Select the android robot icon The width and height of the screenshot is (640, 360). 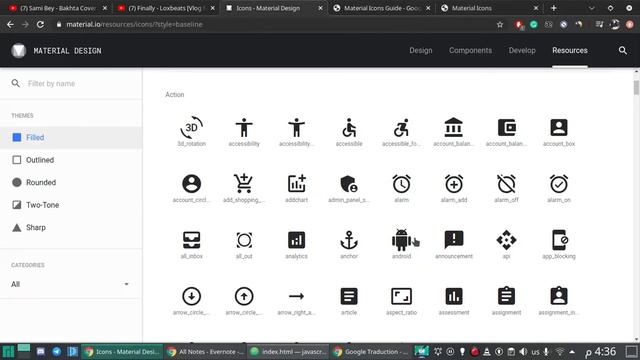(x=401, y=240)
